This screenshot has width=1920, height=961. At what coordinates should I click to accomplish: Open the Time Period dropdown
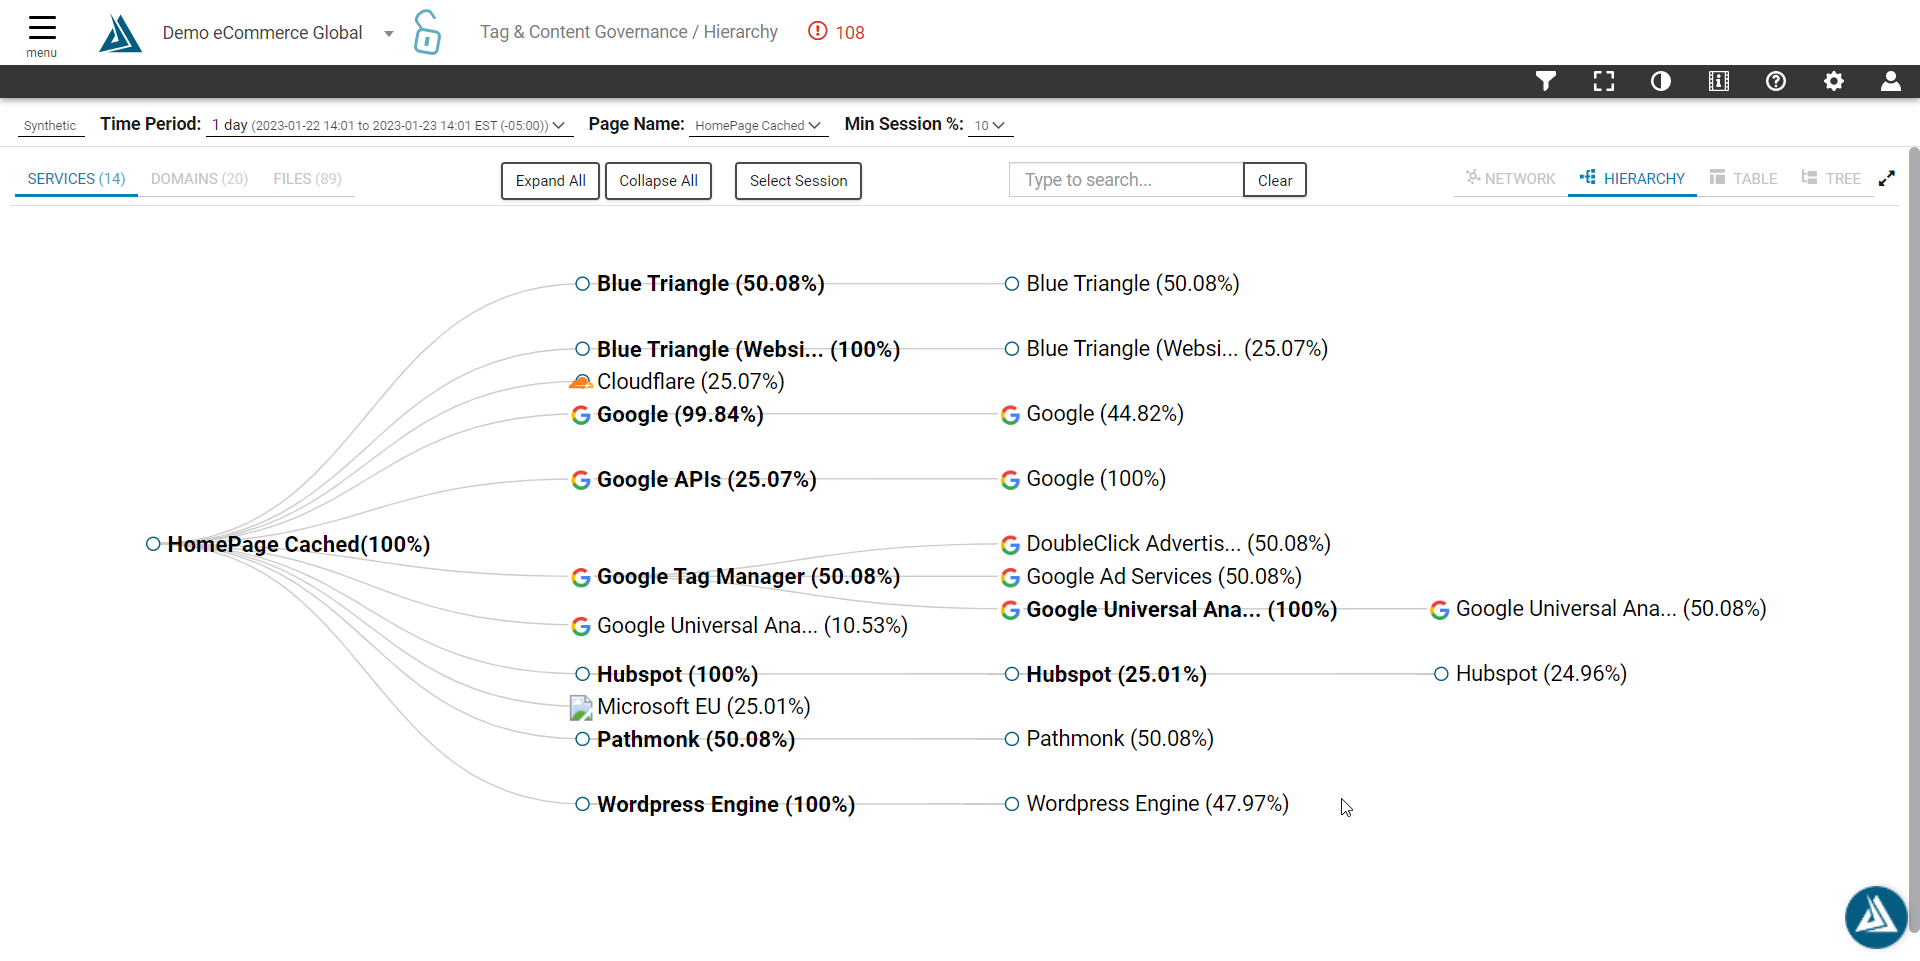(388, 125)
